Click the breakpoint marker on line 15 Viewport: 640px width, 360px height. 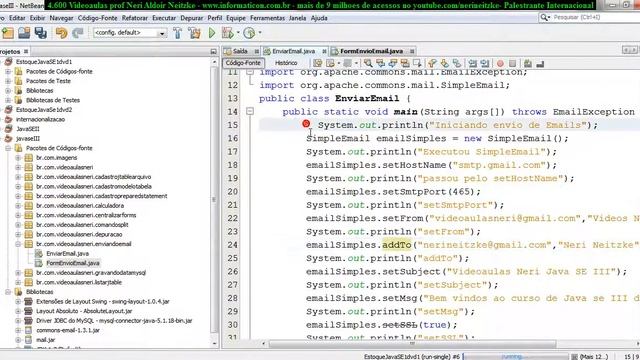[306, 124]
